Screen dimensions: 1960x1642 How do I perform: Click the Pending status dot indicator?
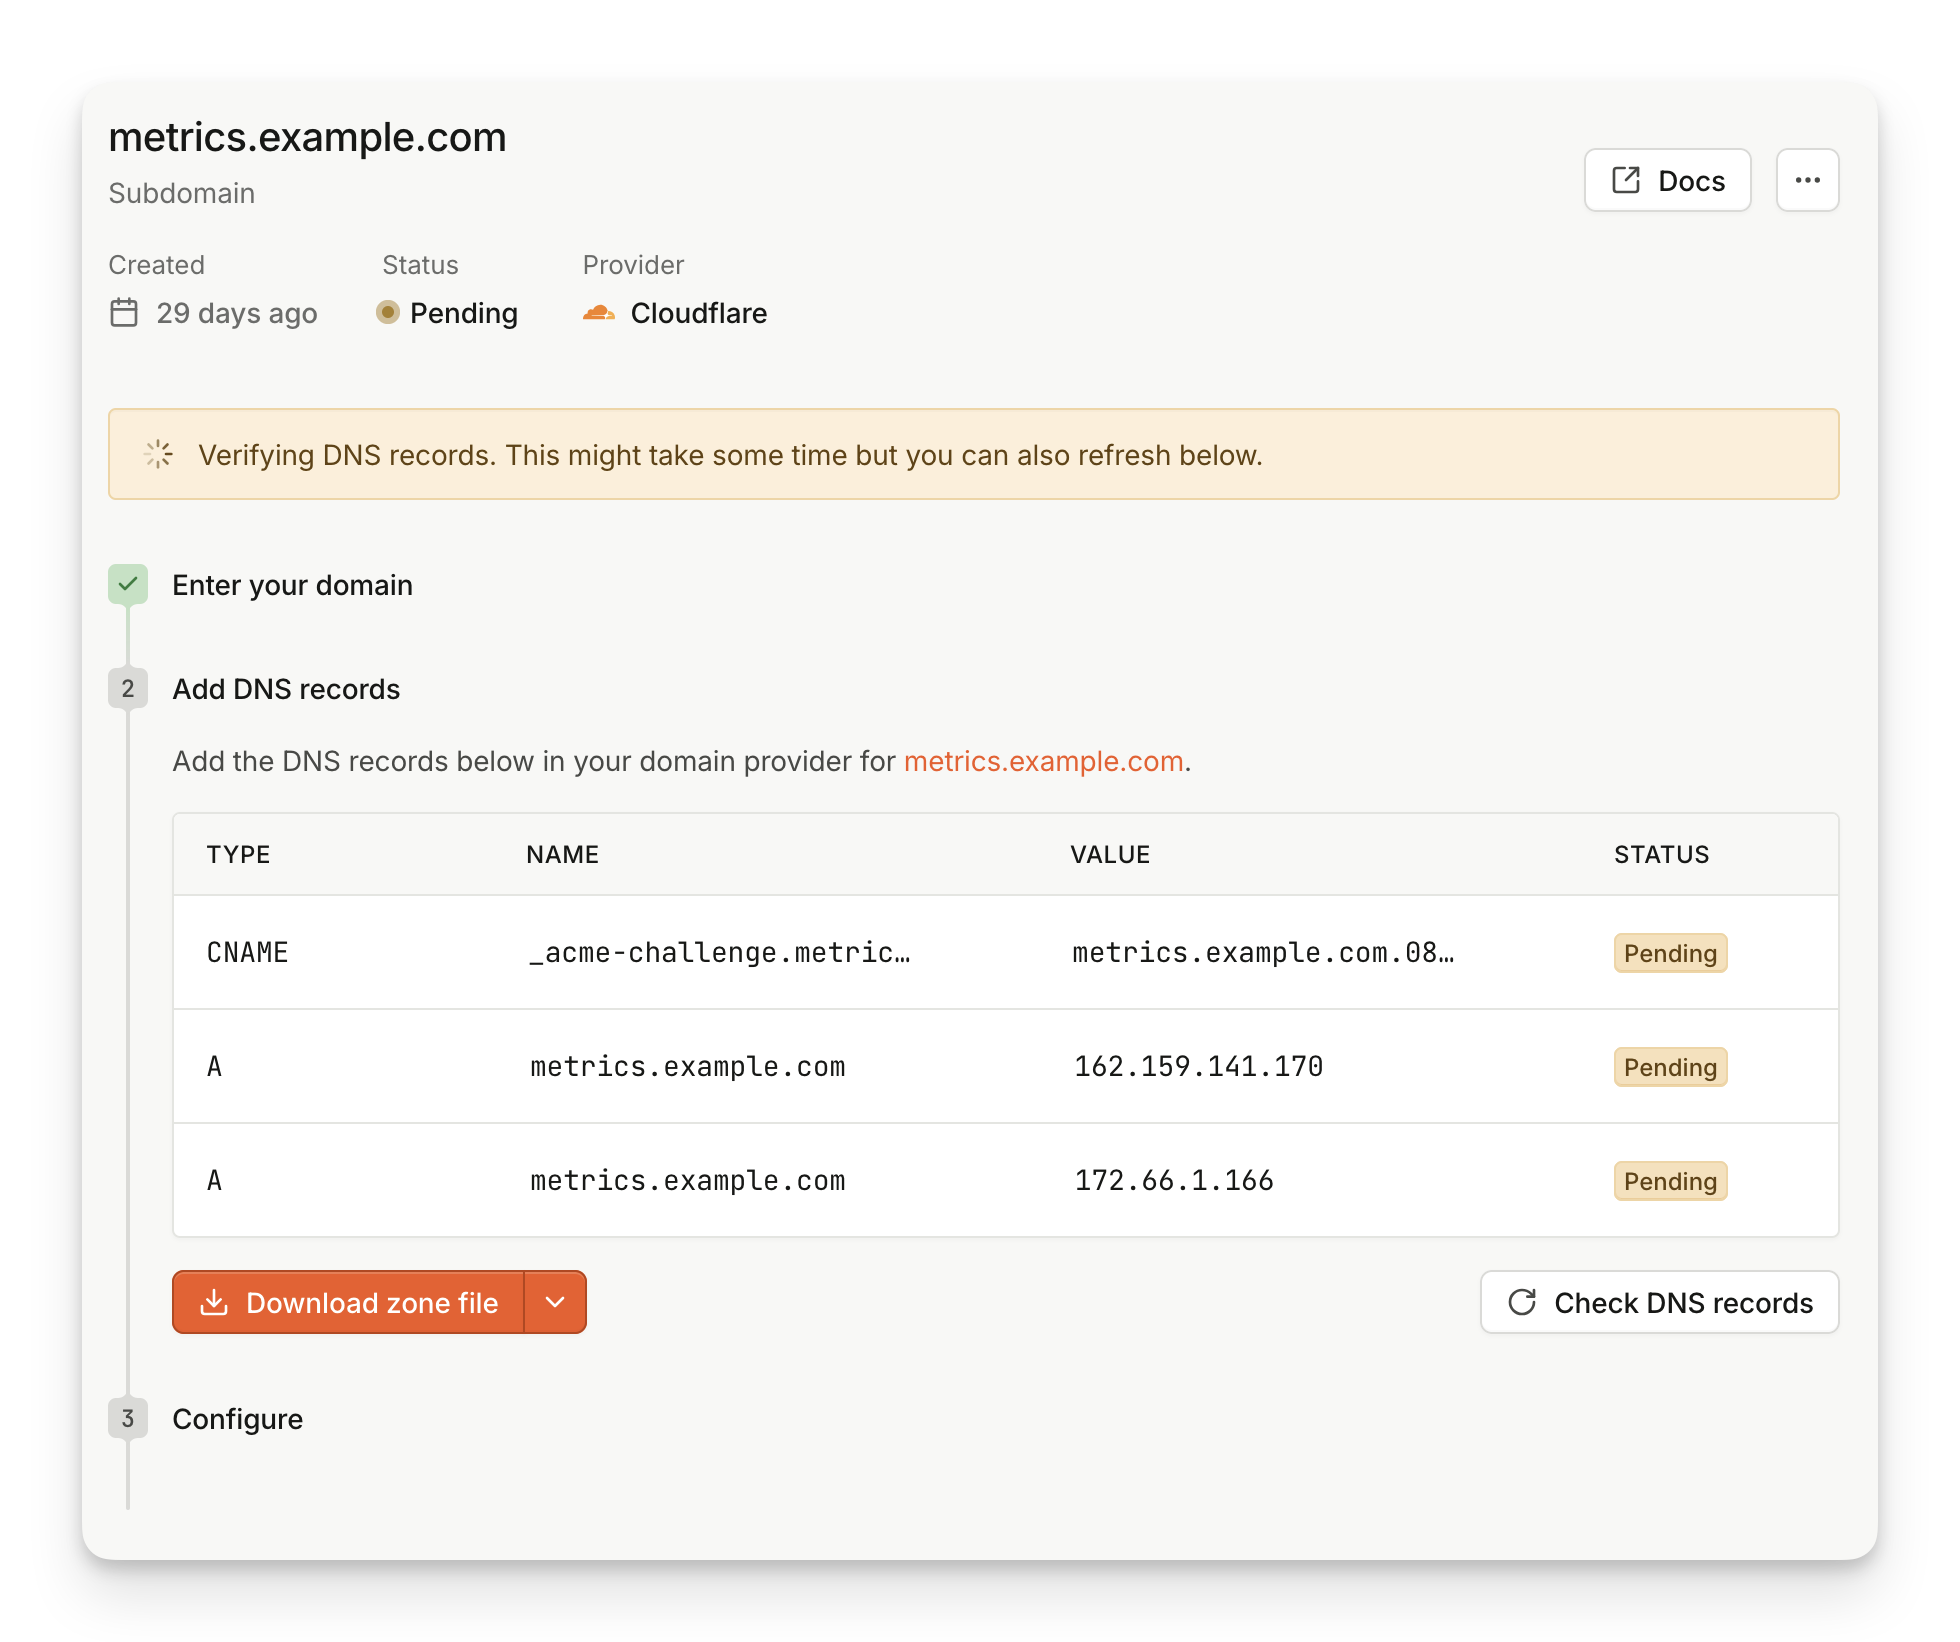pyautogui.click(x=388, y=313)
